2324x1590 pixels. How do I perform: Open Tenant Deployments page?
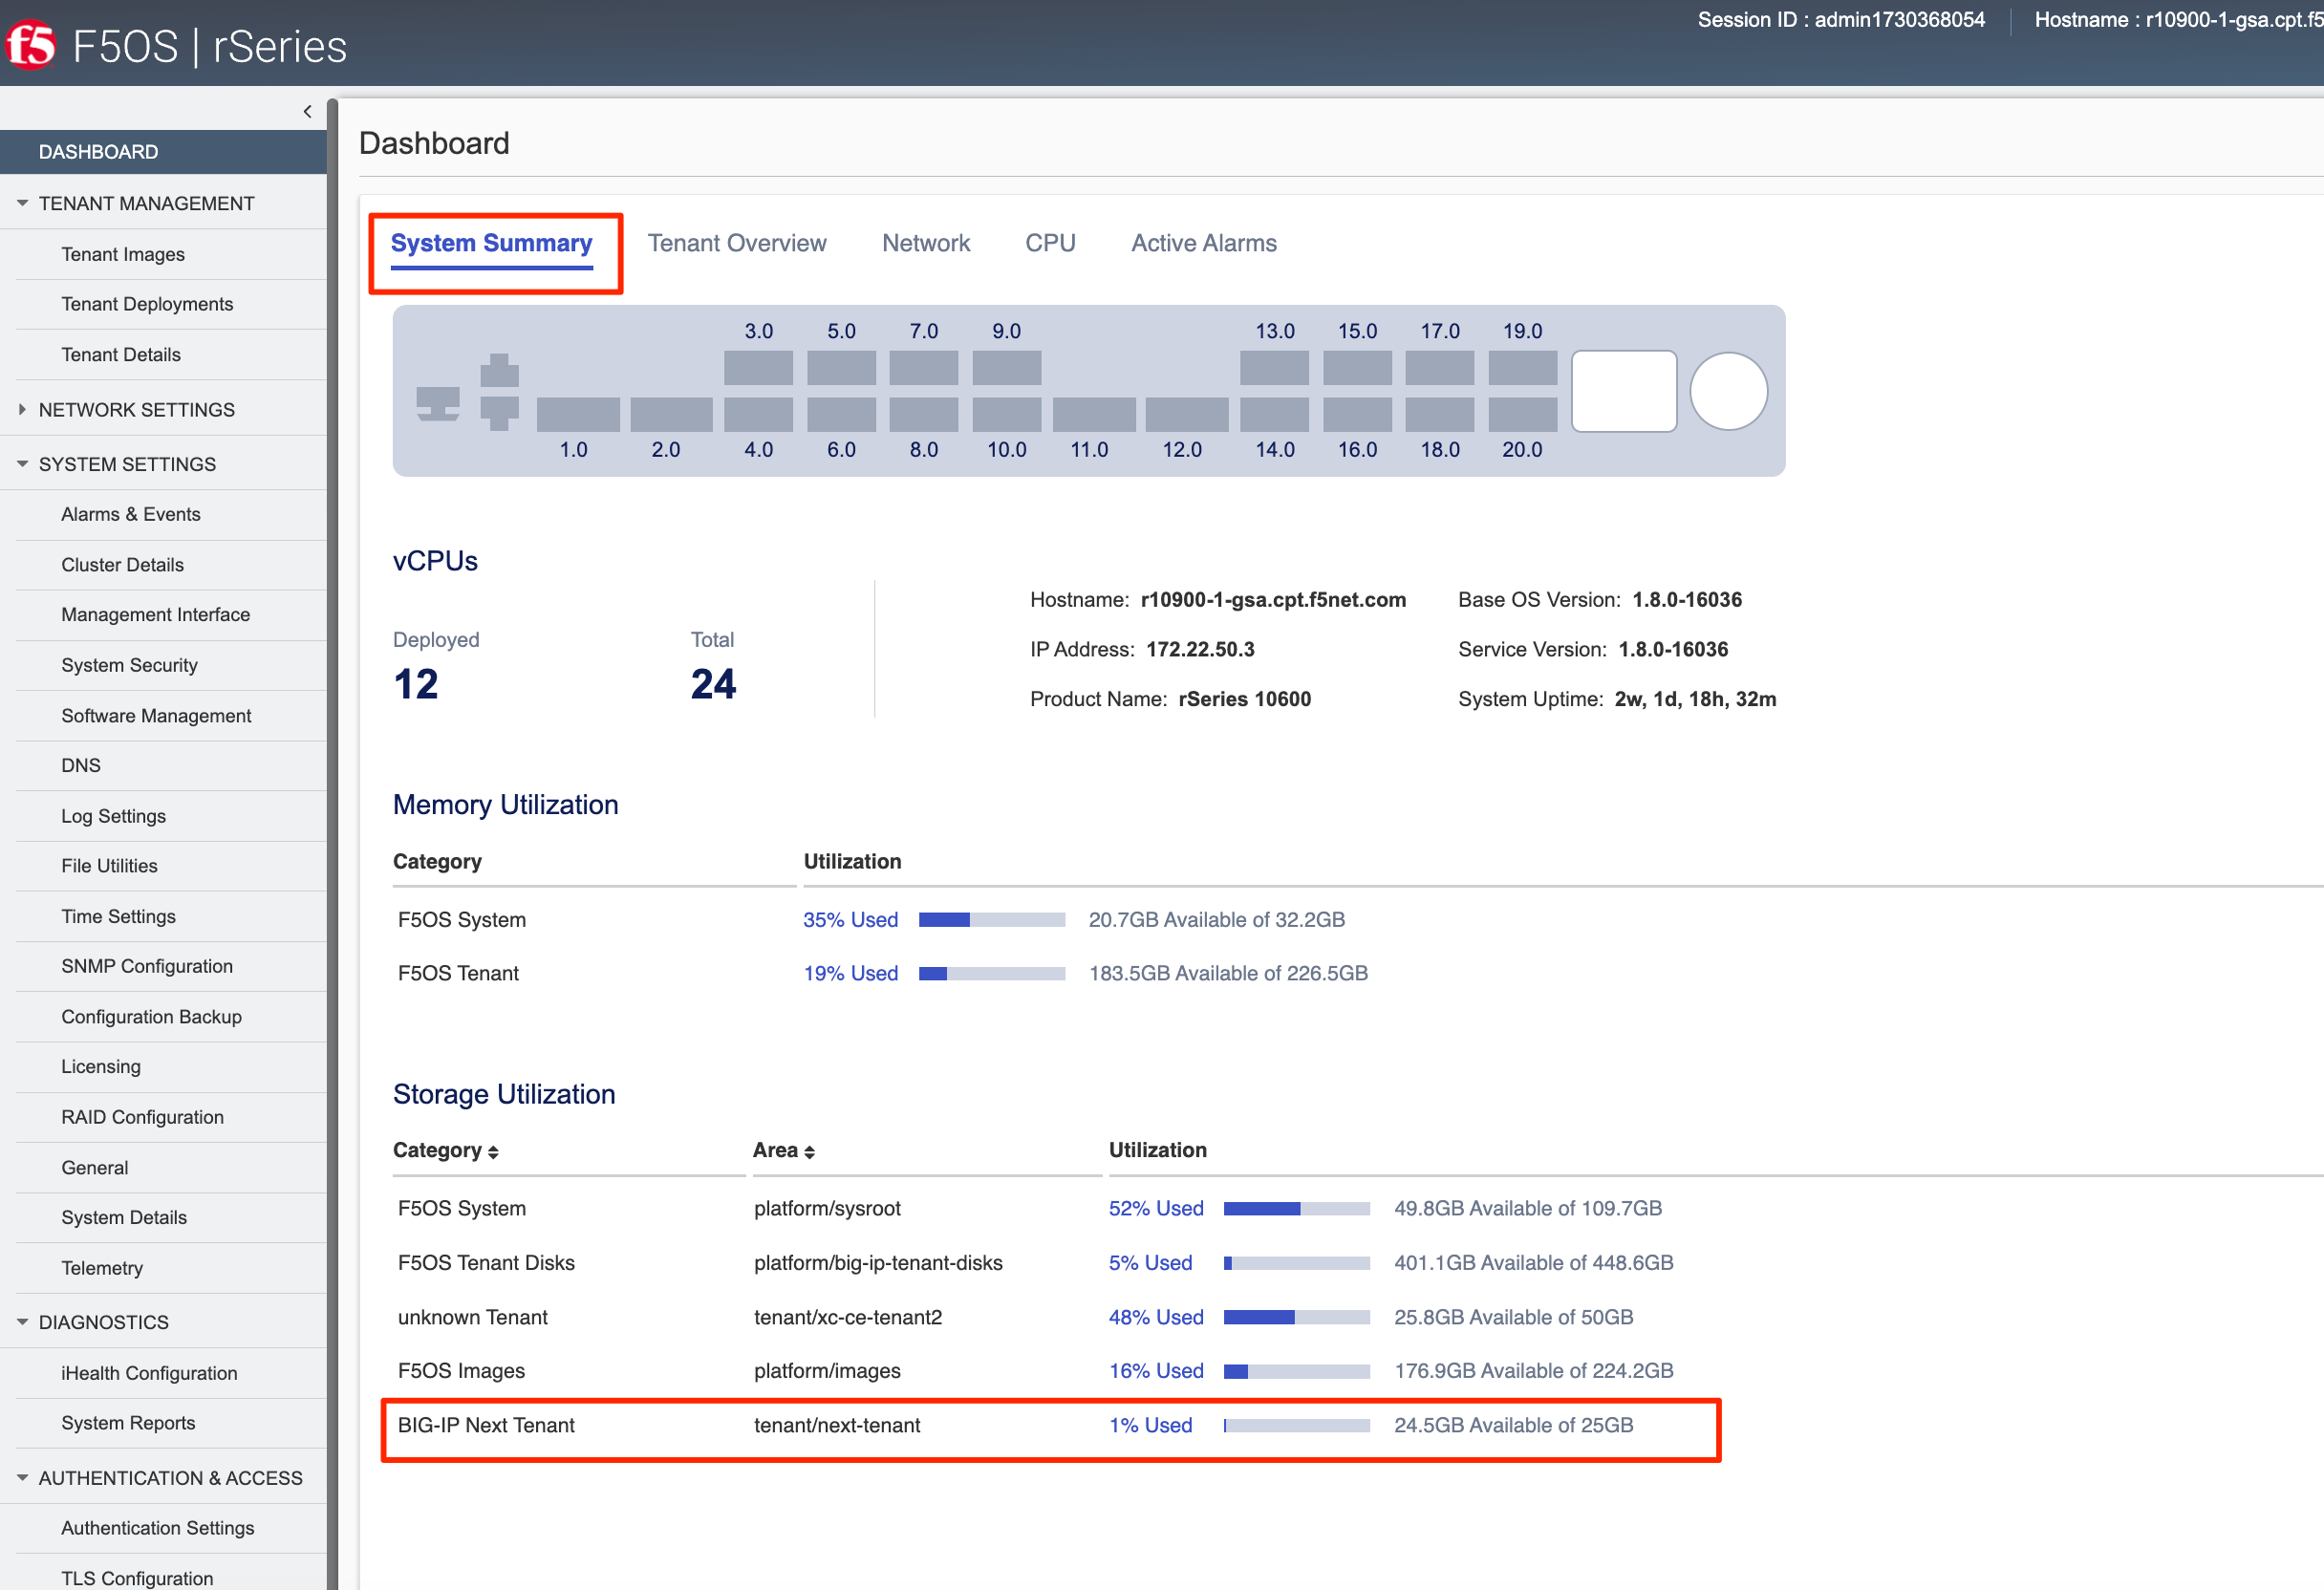pyautogui.click(x=147, y=304)
